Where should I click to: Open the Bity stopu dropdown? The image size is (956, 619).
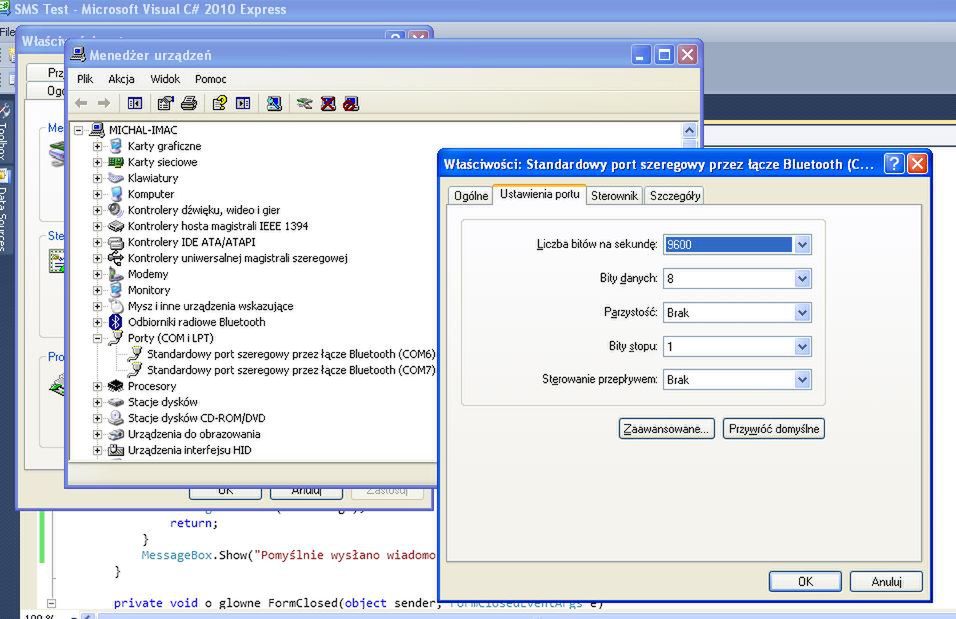coord(802,347)
